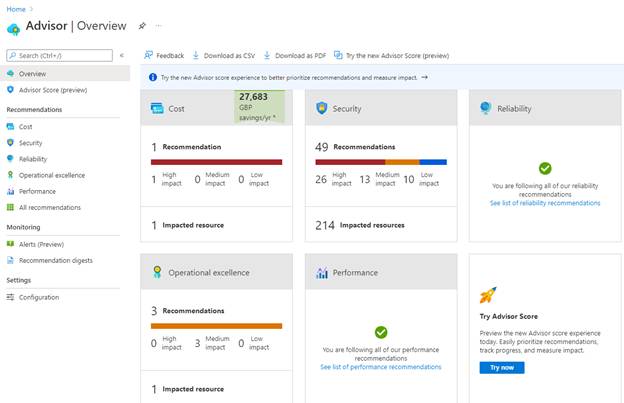
Task: Select the All recommendations grid icon
Action: point(10,207)
